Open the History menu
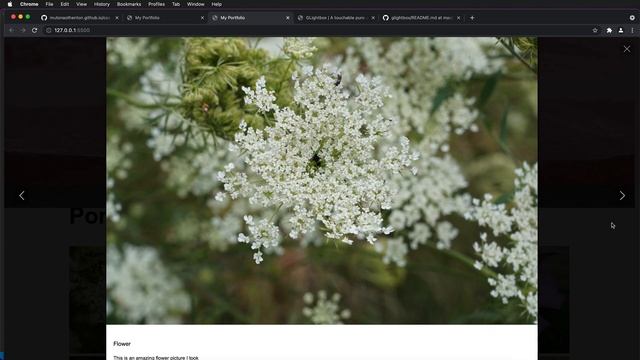640x360 pixels. click(x=102, y=4)
